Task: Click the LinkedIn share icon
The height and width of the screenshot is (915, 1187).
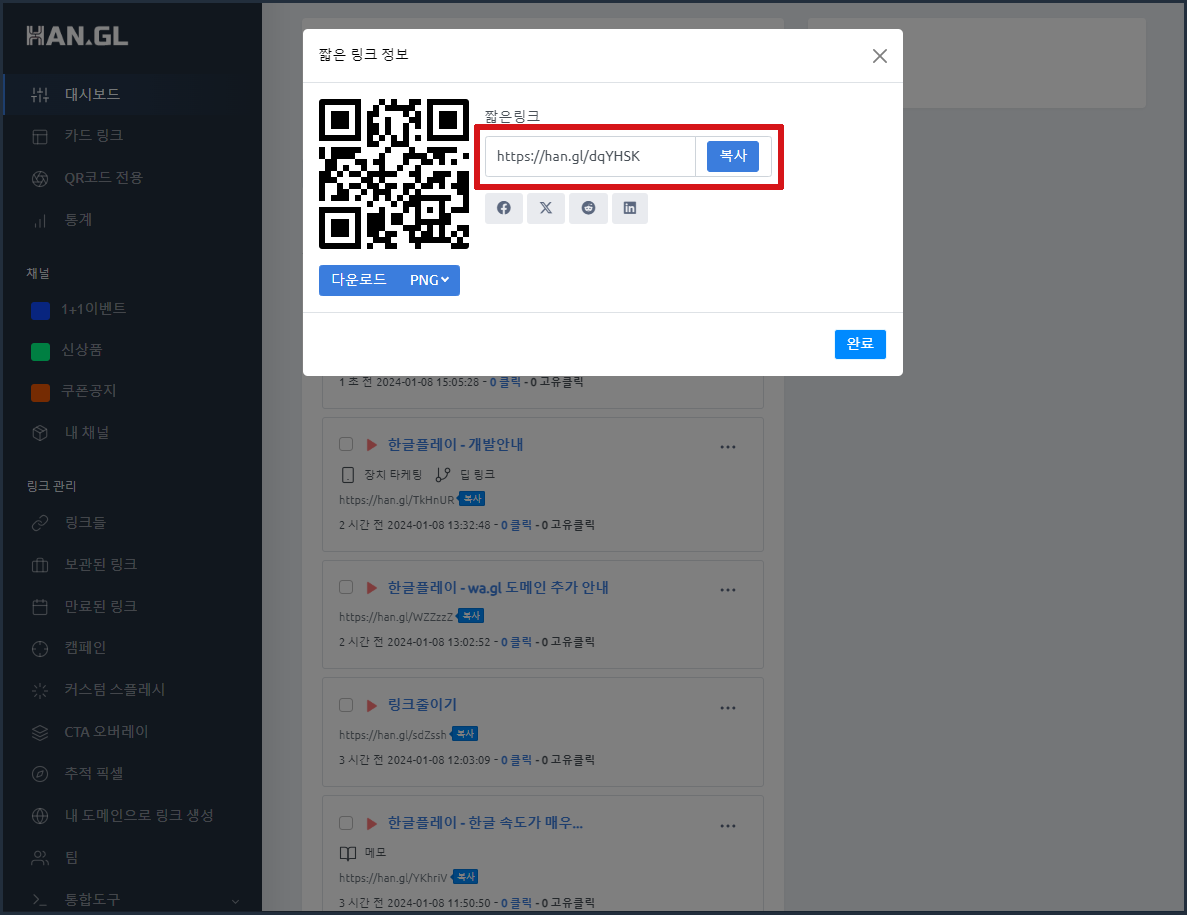Action: point(630,208)
